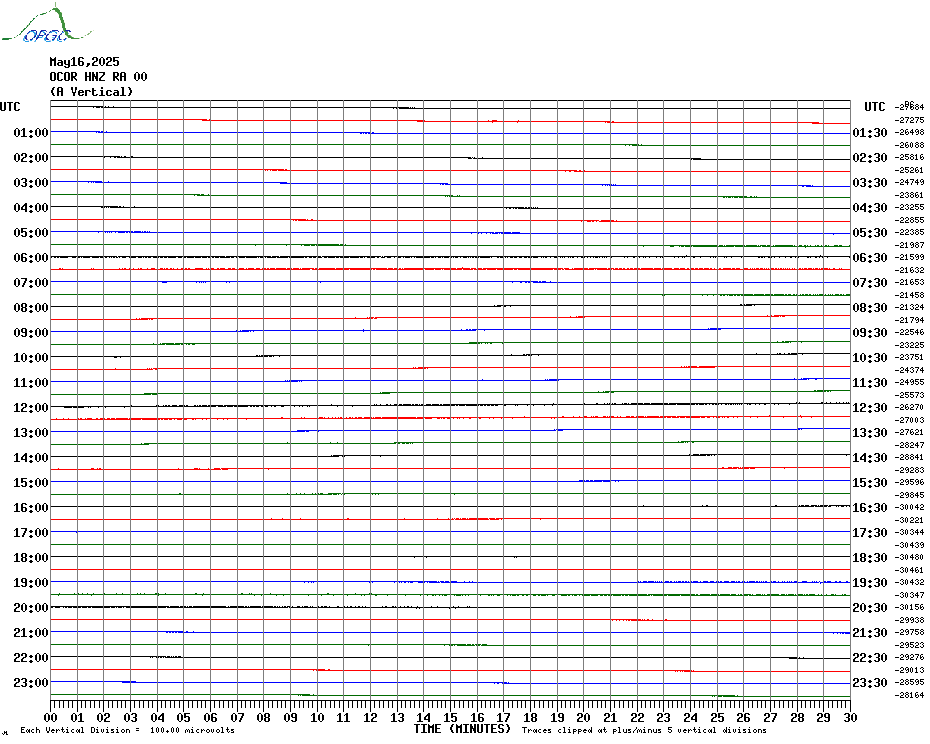930x744 pixels.
Task: Click the "19:00" left time label
Action: click(x=31, y=583)
